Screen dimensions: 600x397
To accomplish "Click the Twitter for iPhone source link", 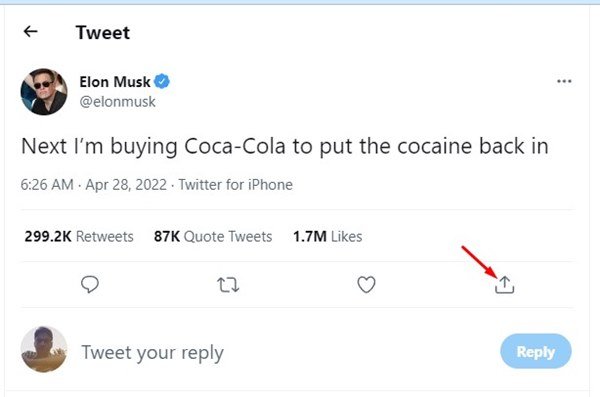I will tap(236, 185).
